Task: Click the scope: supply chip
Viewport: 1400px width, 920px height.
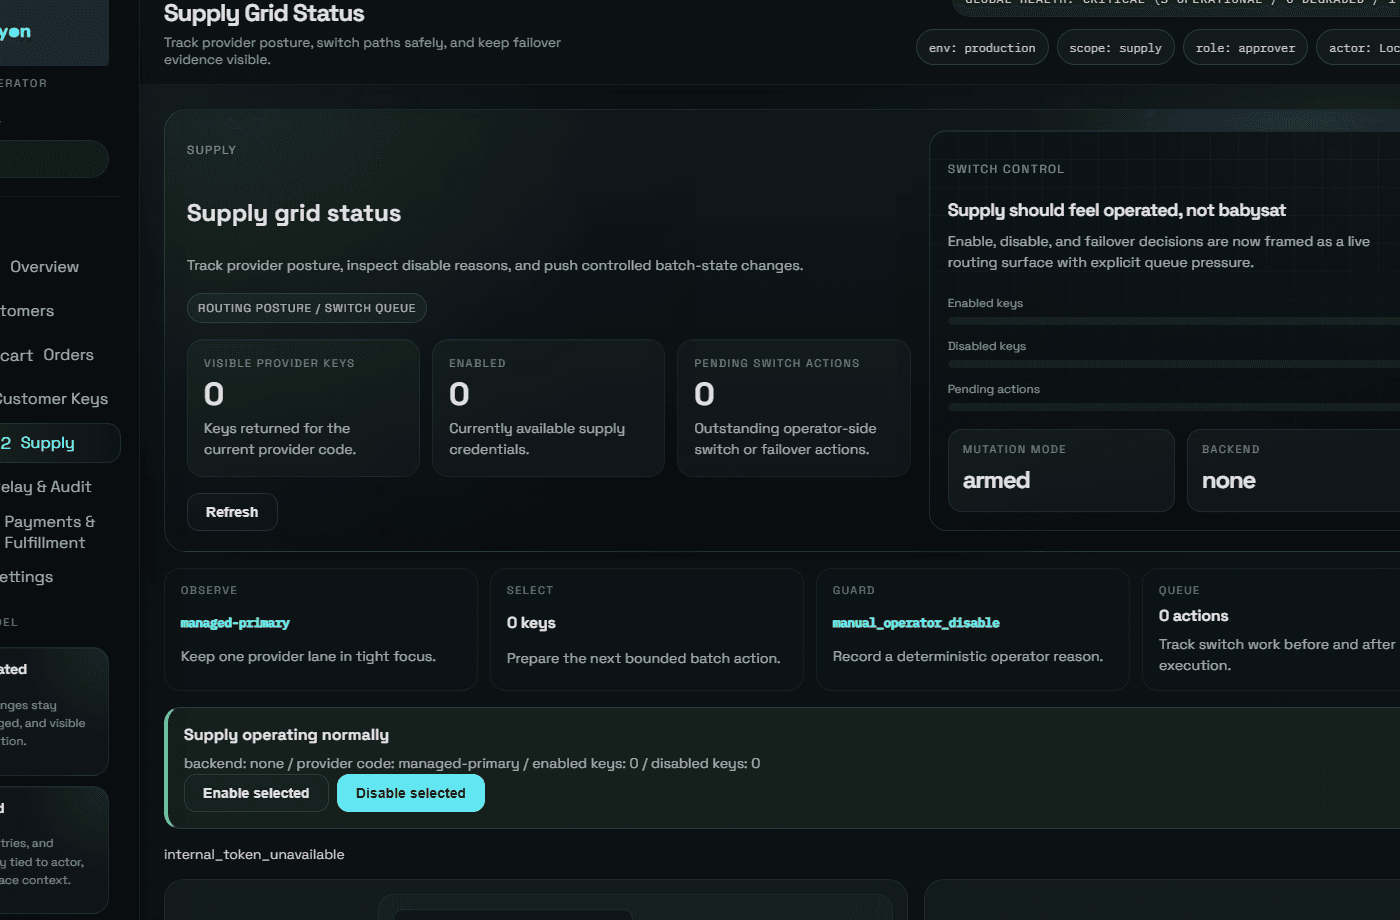Action: (x=1115, y=47)
